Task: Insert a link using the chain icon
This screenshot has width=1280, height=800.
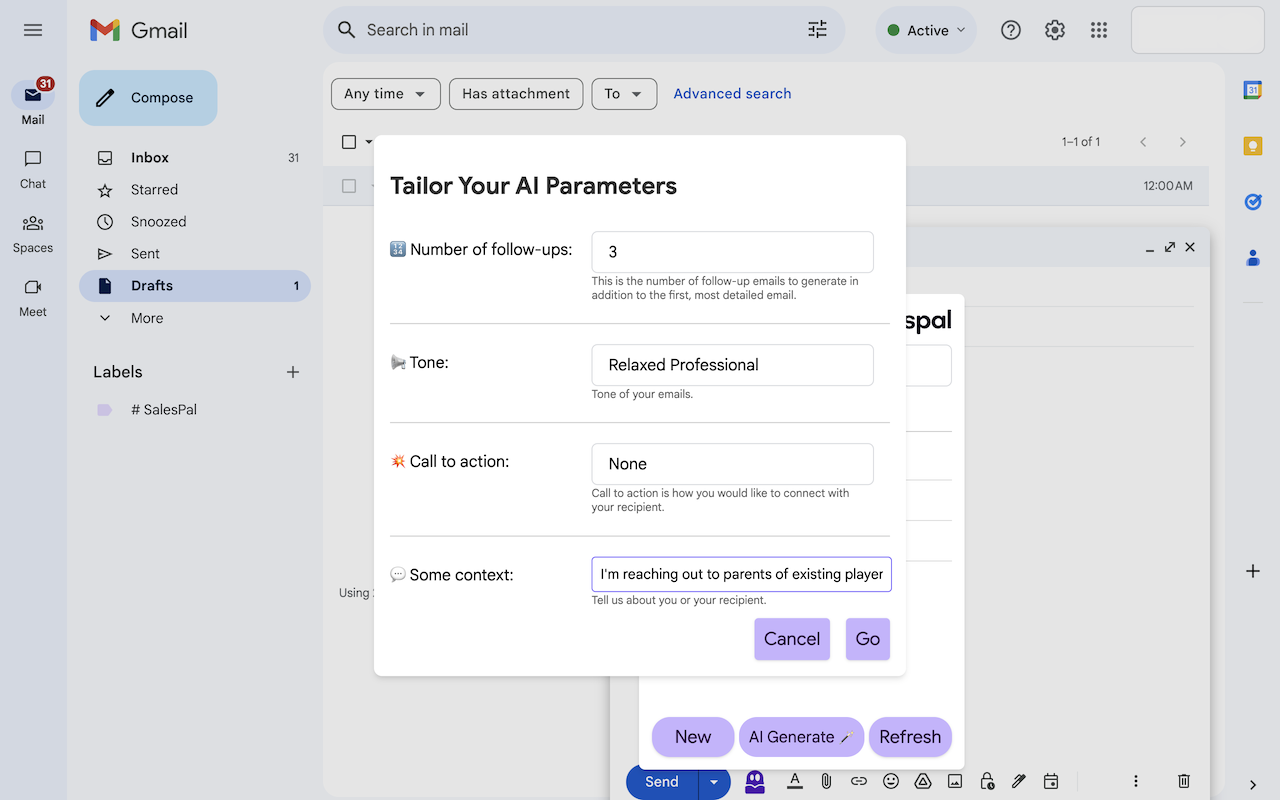Action: pos(859,782)
